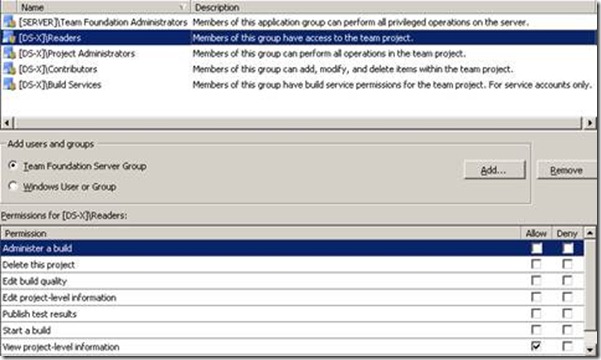Click the Add... button
The width and height of the screenshot is (601, 360).
click(494, 170)
